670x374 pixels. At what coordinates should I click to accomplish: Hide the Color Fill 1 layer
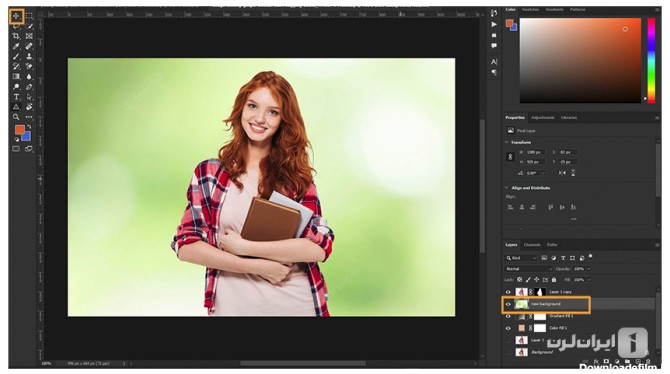tap(508, 328)
